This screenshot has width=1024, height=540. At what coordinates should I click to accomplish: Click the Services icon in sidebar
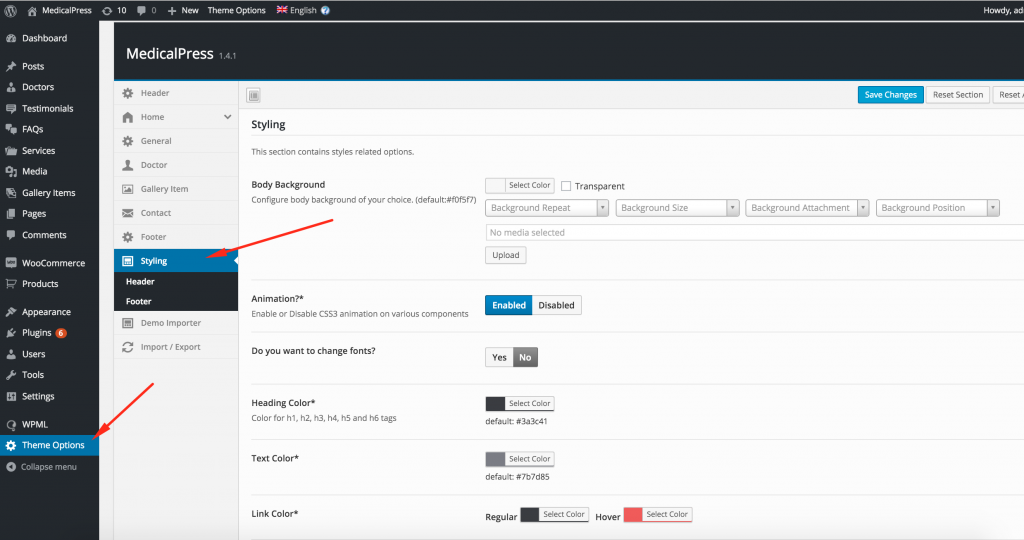11,151
